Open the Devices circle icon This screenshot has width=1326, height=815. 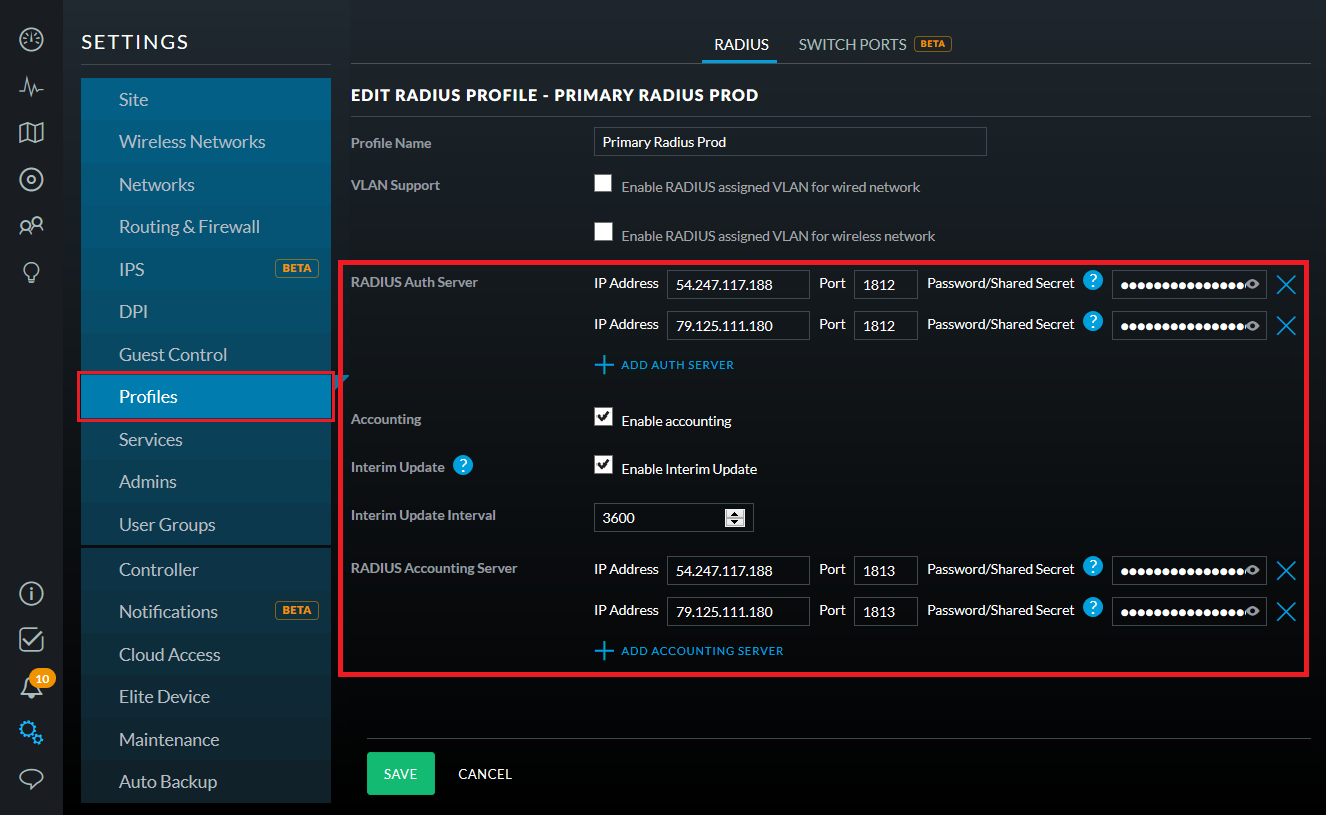31,180
